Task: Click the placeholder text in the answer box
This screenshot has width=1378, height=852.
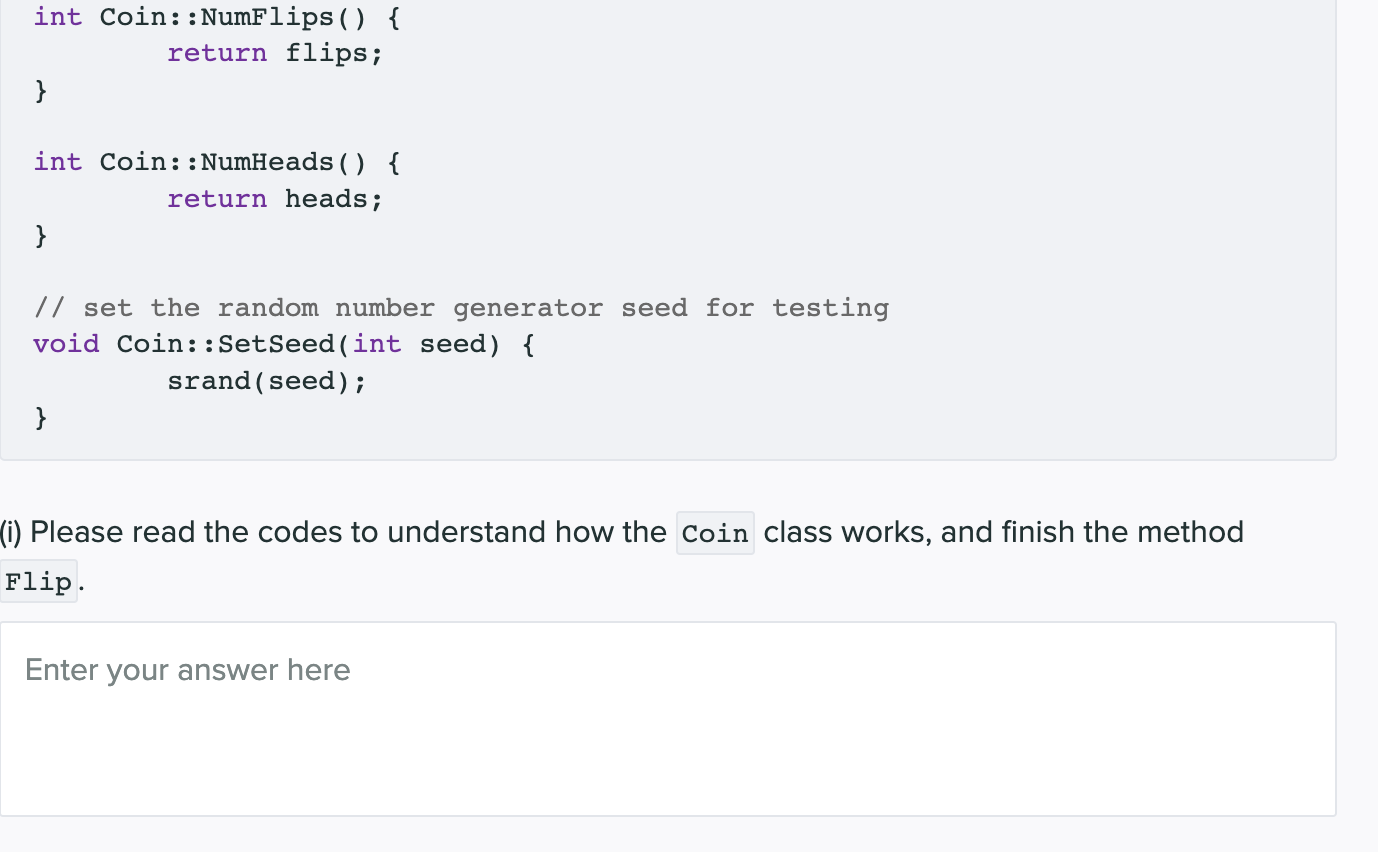Action: pos(187,670)
